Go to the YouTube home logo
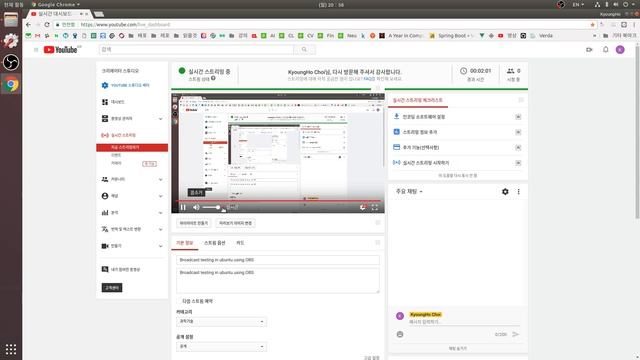The height and width of the screenshot is (360, 640). (61, 50)
